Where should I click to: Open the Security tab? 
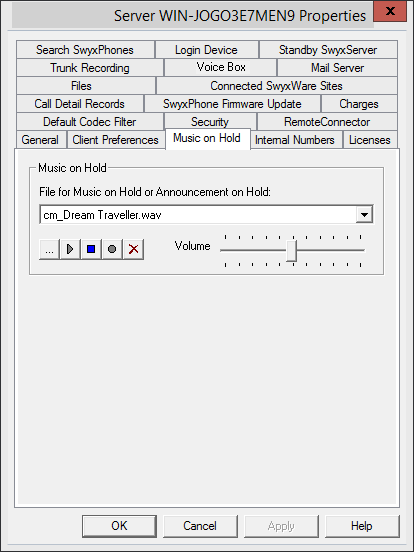click(x=210, y=122)
